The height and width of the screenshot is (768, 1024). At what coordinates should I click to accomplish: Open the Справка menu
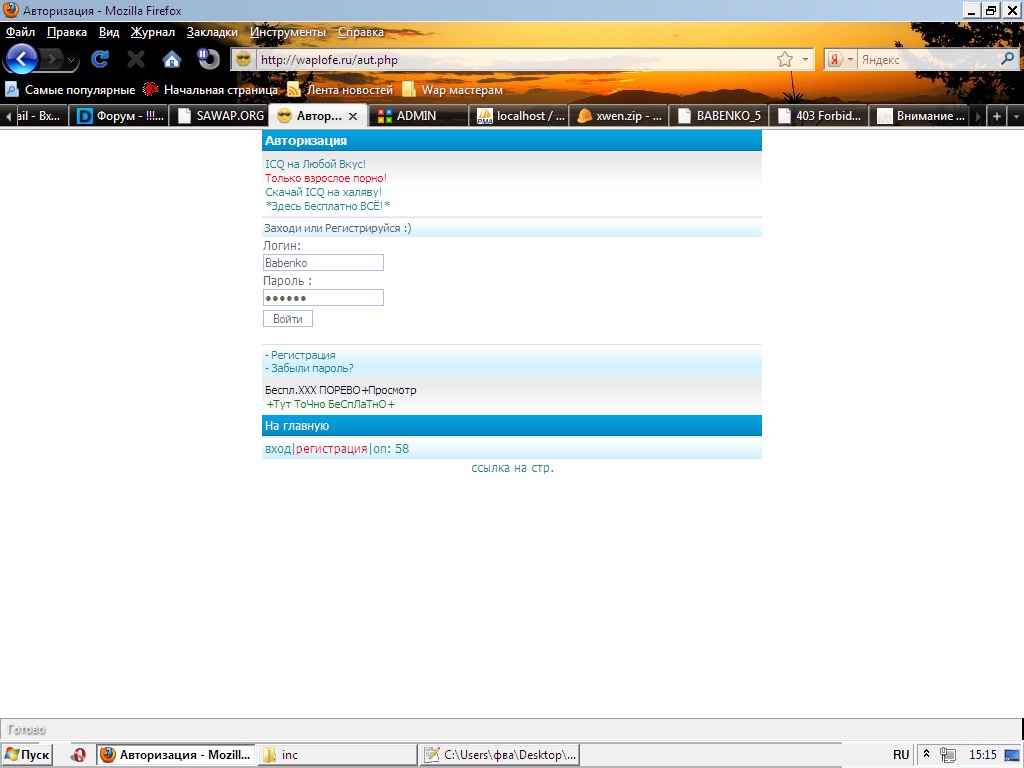coord(360,31)
